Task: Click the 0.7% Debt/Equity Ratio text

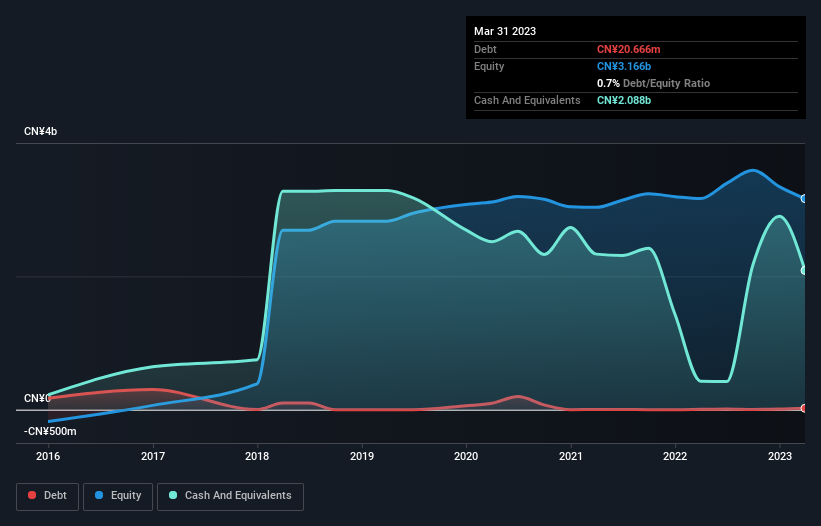Action: (653, 83)
